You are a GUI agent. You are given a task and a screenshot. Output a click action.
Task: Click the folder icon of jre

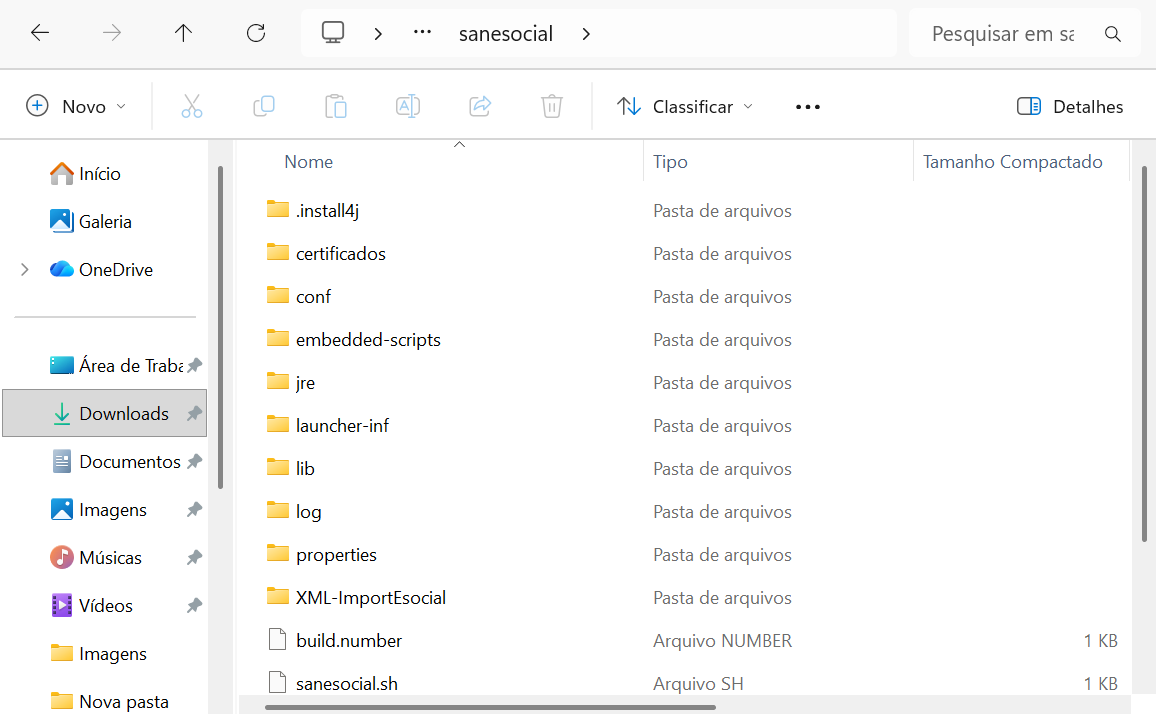pyautogui.click(x=277, y=381)
